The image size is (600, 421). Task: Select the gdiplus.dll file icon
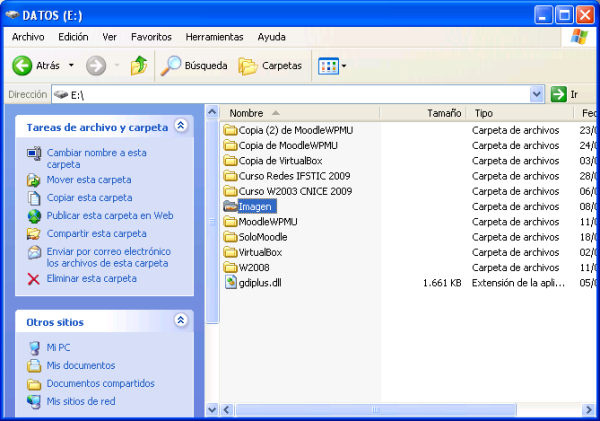(231, 283)
